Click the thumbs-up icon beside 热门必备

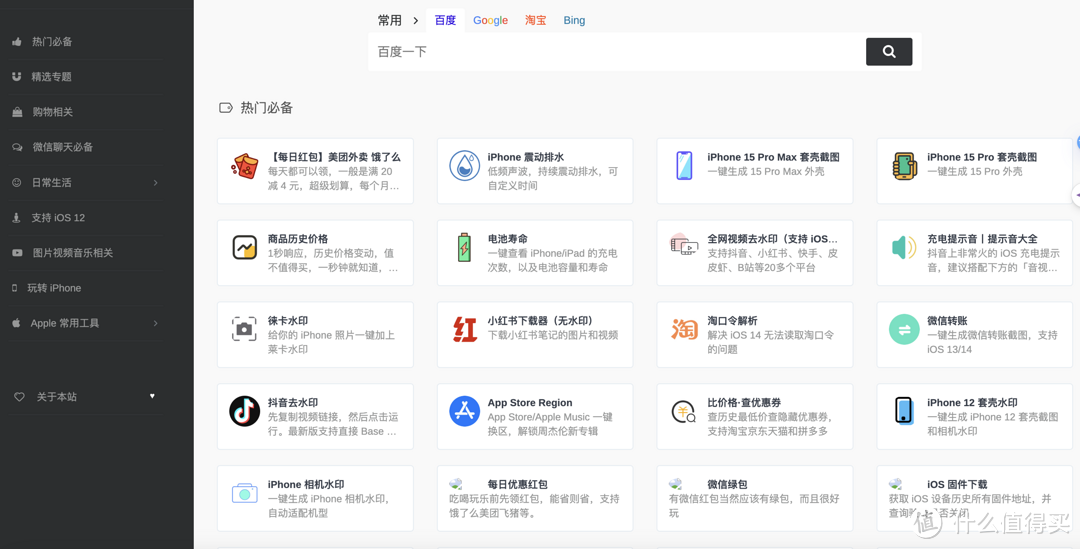(17, 41)
